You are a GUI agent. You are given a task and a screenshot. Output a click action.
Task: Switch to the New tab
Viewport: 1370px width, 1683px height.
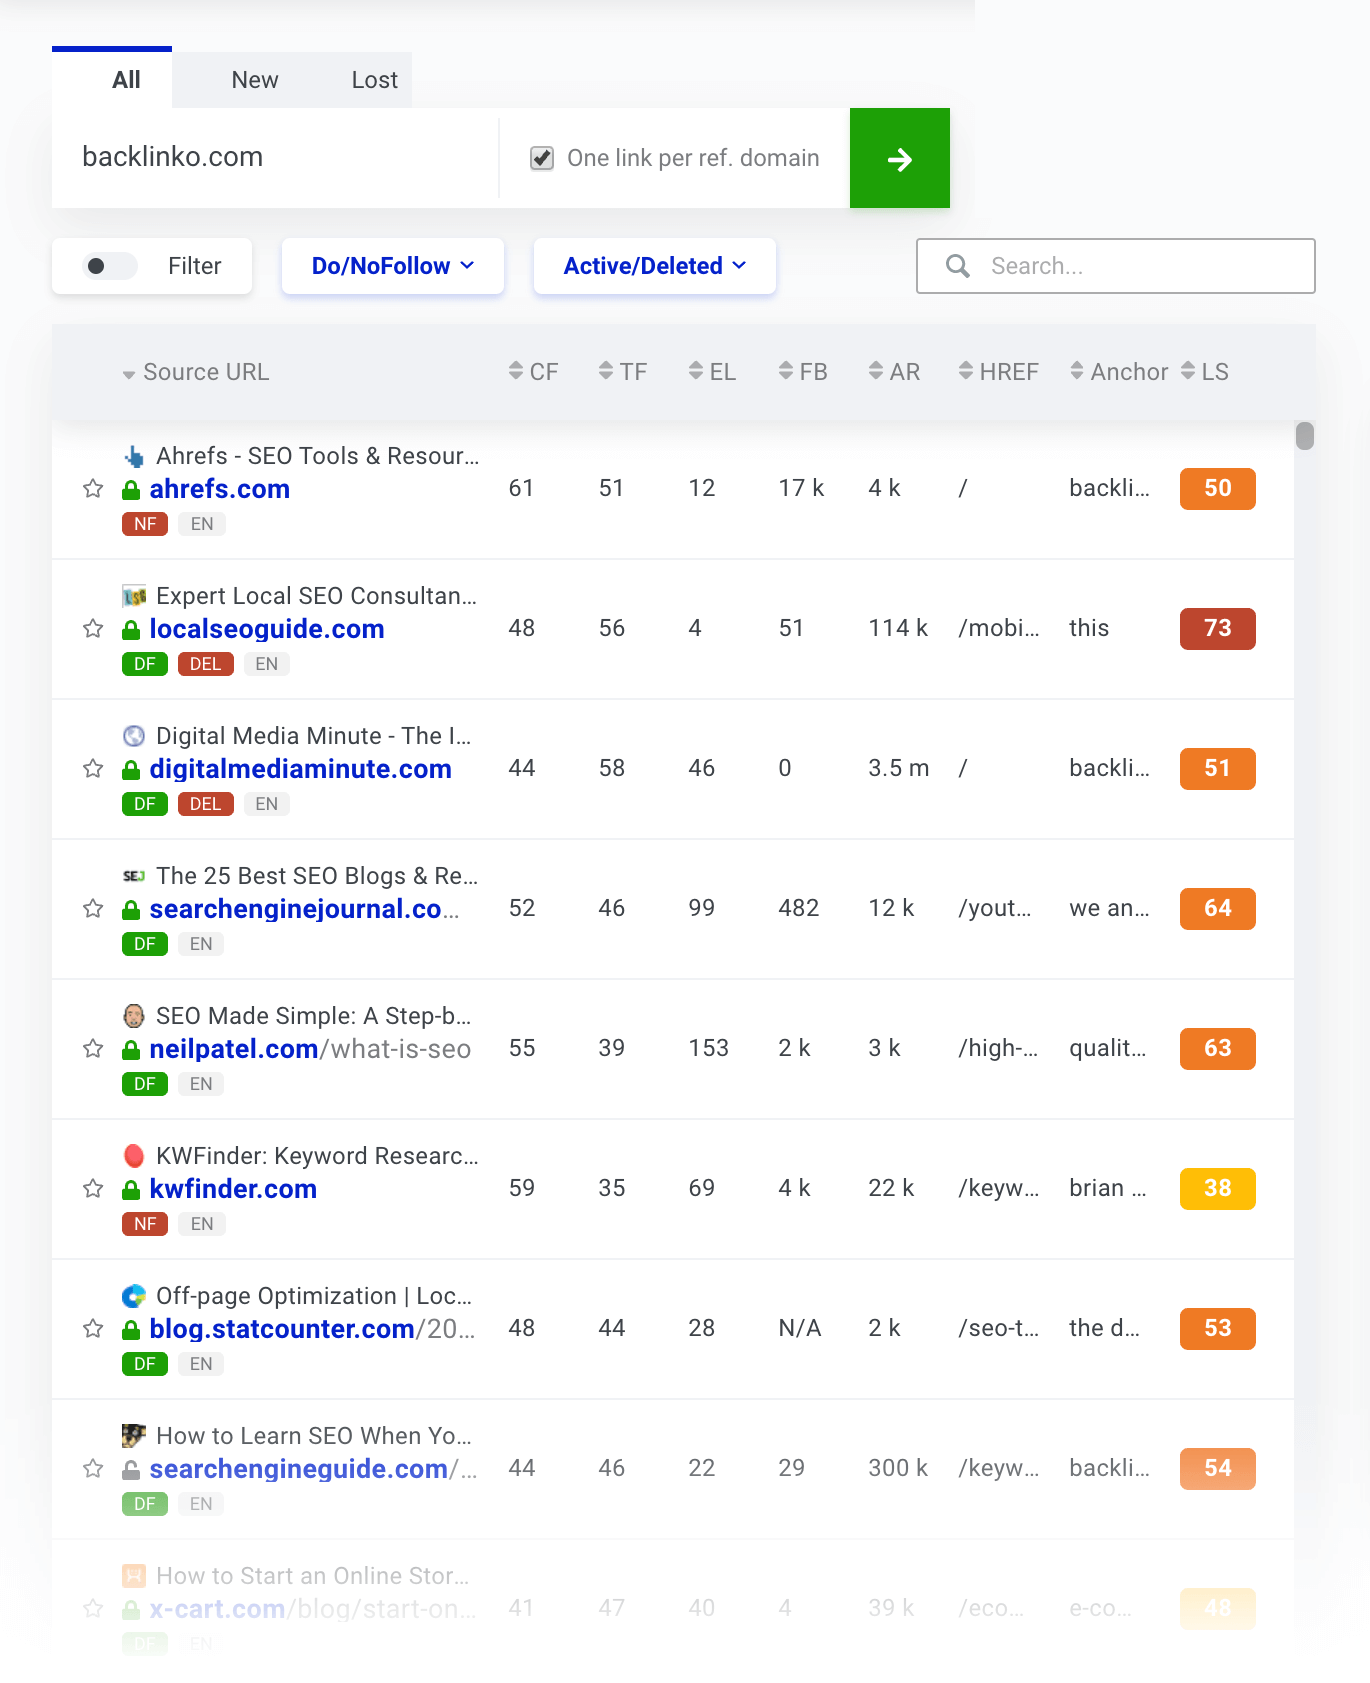coord(255,80)
